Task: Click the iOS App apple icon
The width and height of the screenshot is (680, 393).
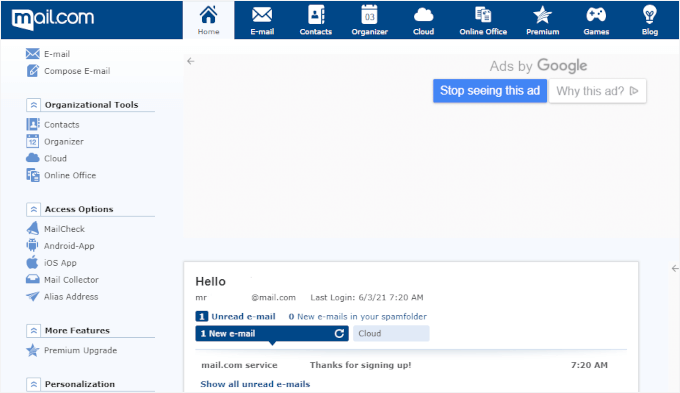Action: 33,262
